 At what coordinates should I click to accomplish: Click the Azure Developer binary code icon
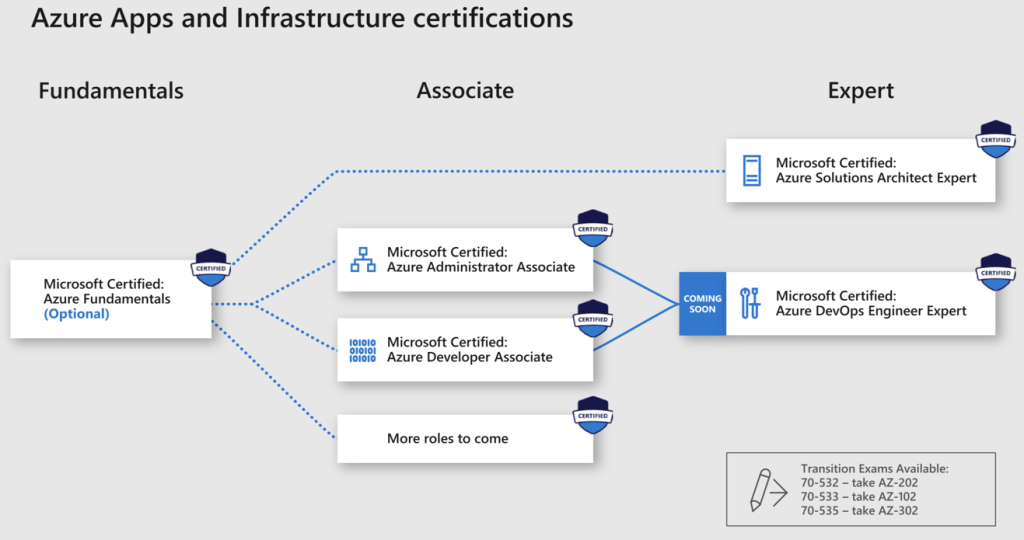(x=362, y=350)
